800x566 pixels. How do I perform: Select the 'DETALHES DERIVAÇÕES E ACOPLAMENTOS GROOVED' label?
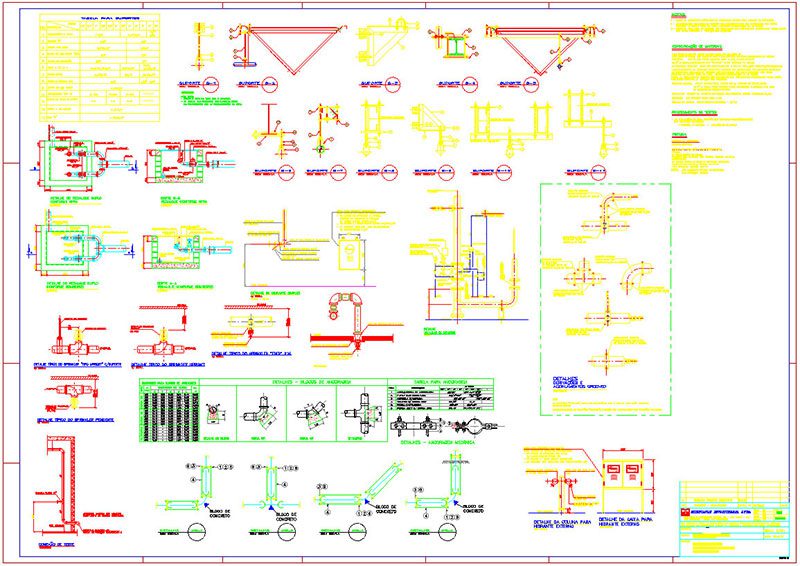[x=579, y=382]
